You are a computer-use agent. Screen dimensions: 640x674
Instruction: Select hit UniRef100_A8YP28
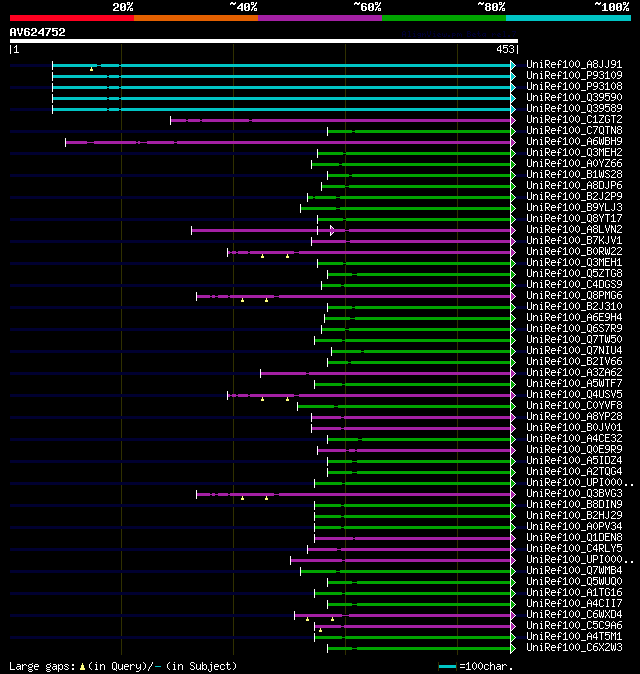click(x=574, y=417)
